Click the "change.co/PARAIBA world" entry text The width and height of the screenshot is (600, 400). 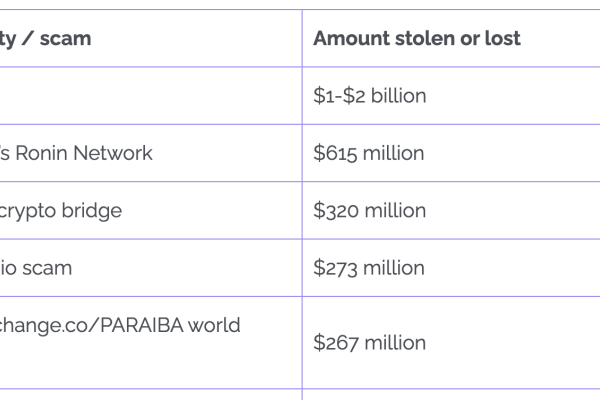[x=120, y=325]
